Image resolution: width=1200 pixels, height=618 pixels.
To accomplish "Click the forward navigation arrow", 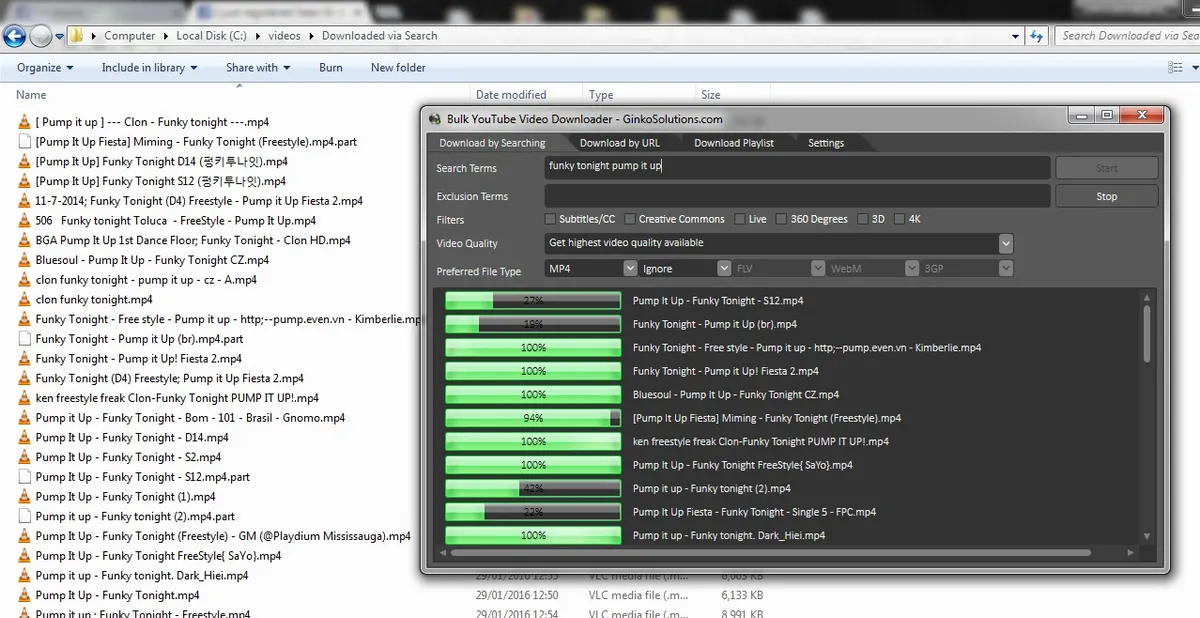I will (x=39, y=35).
